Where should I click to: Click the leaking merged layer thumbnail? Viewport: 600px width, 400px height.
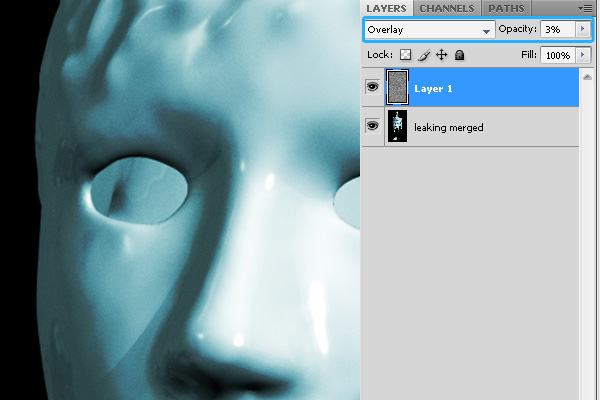click(x=397, y=127)
